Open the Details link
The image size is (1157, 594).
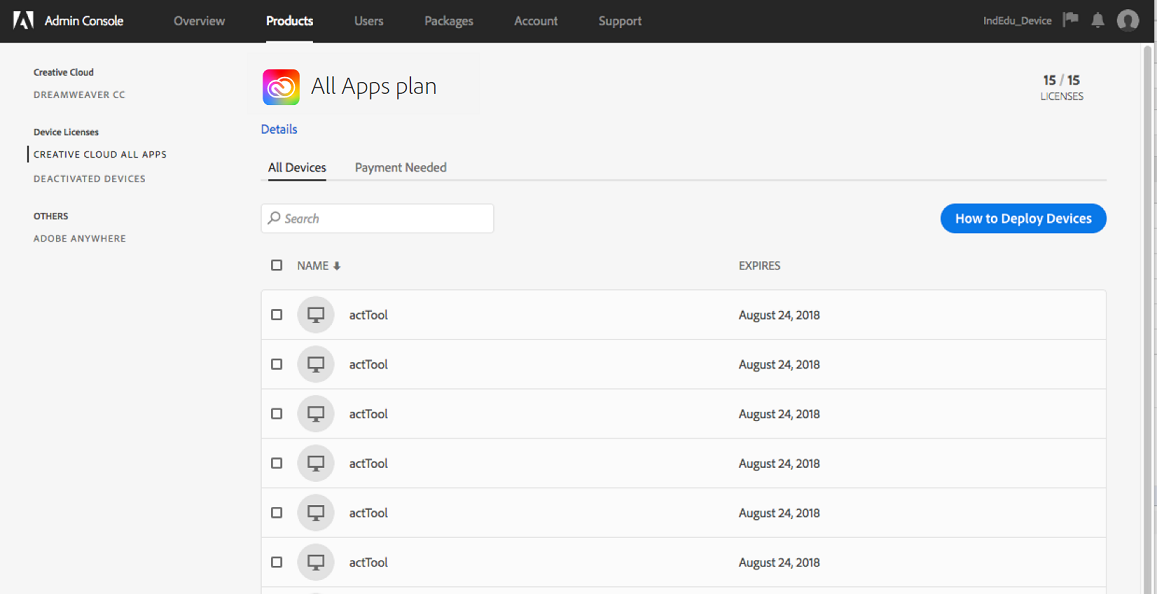click(279, 129)
